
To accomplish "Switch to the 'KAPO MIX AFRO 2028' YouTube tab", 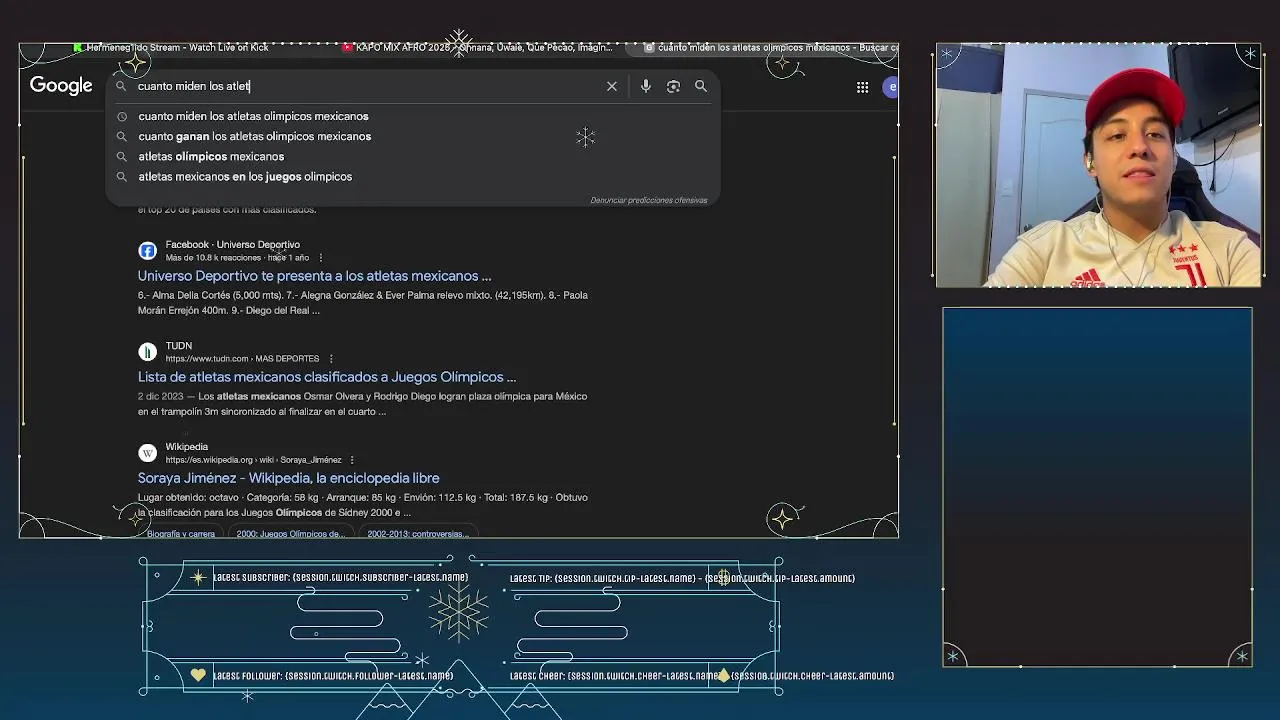I will tap(476, 47).
